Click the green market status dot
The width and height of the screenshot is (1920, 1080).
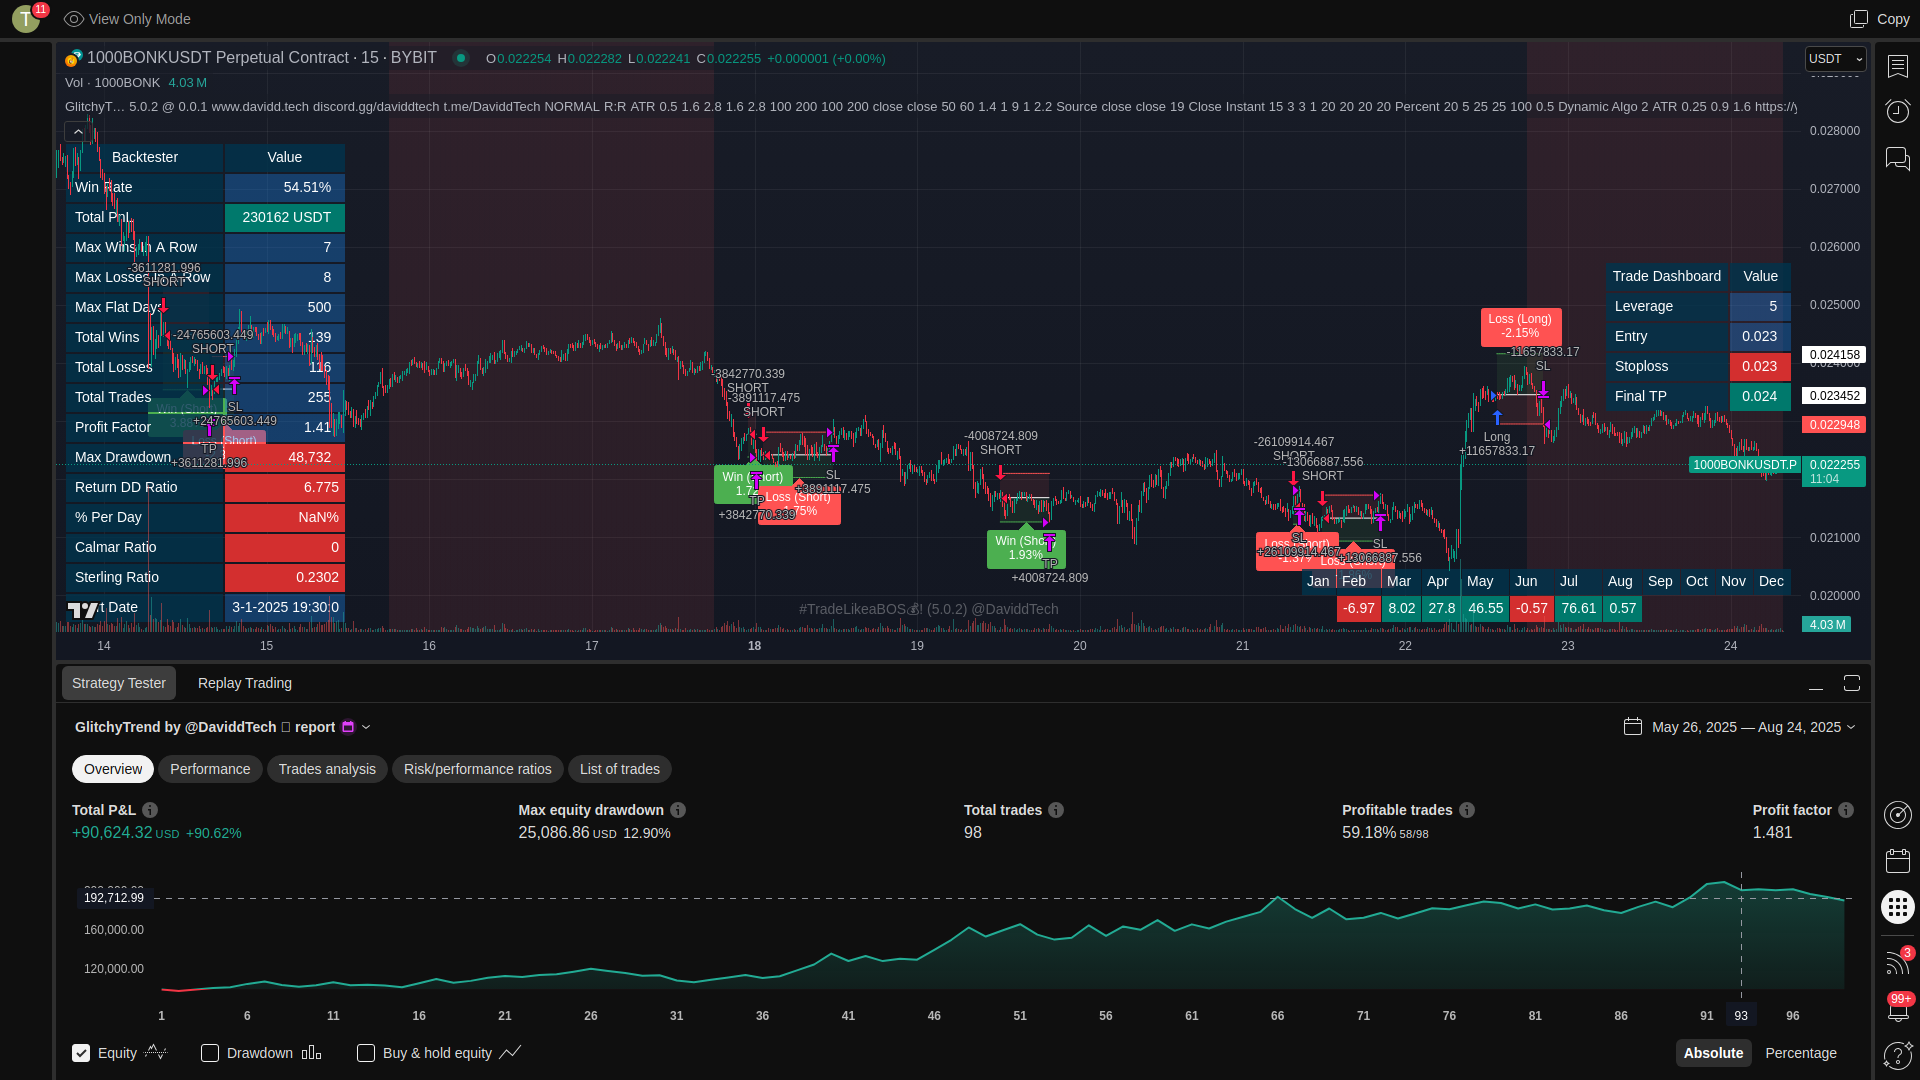pyautogui.click(x=461, y=58)
